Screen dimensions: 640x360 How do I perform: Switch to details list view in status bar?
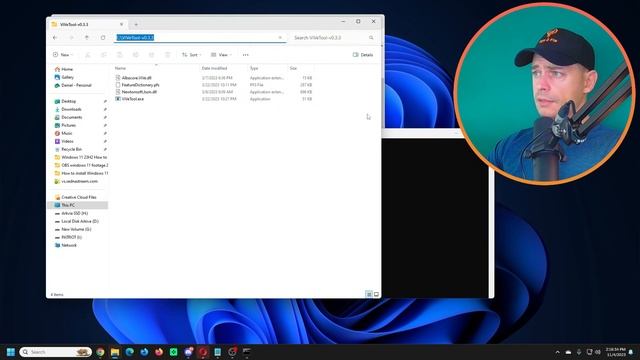(369, 294)
